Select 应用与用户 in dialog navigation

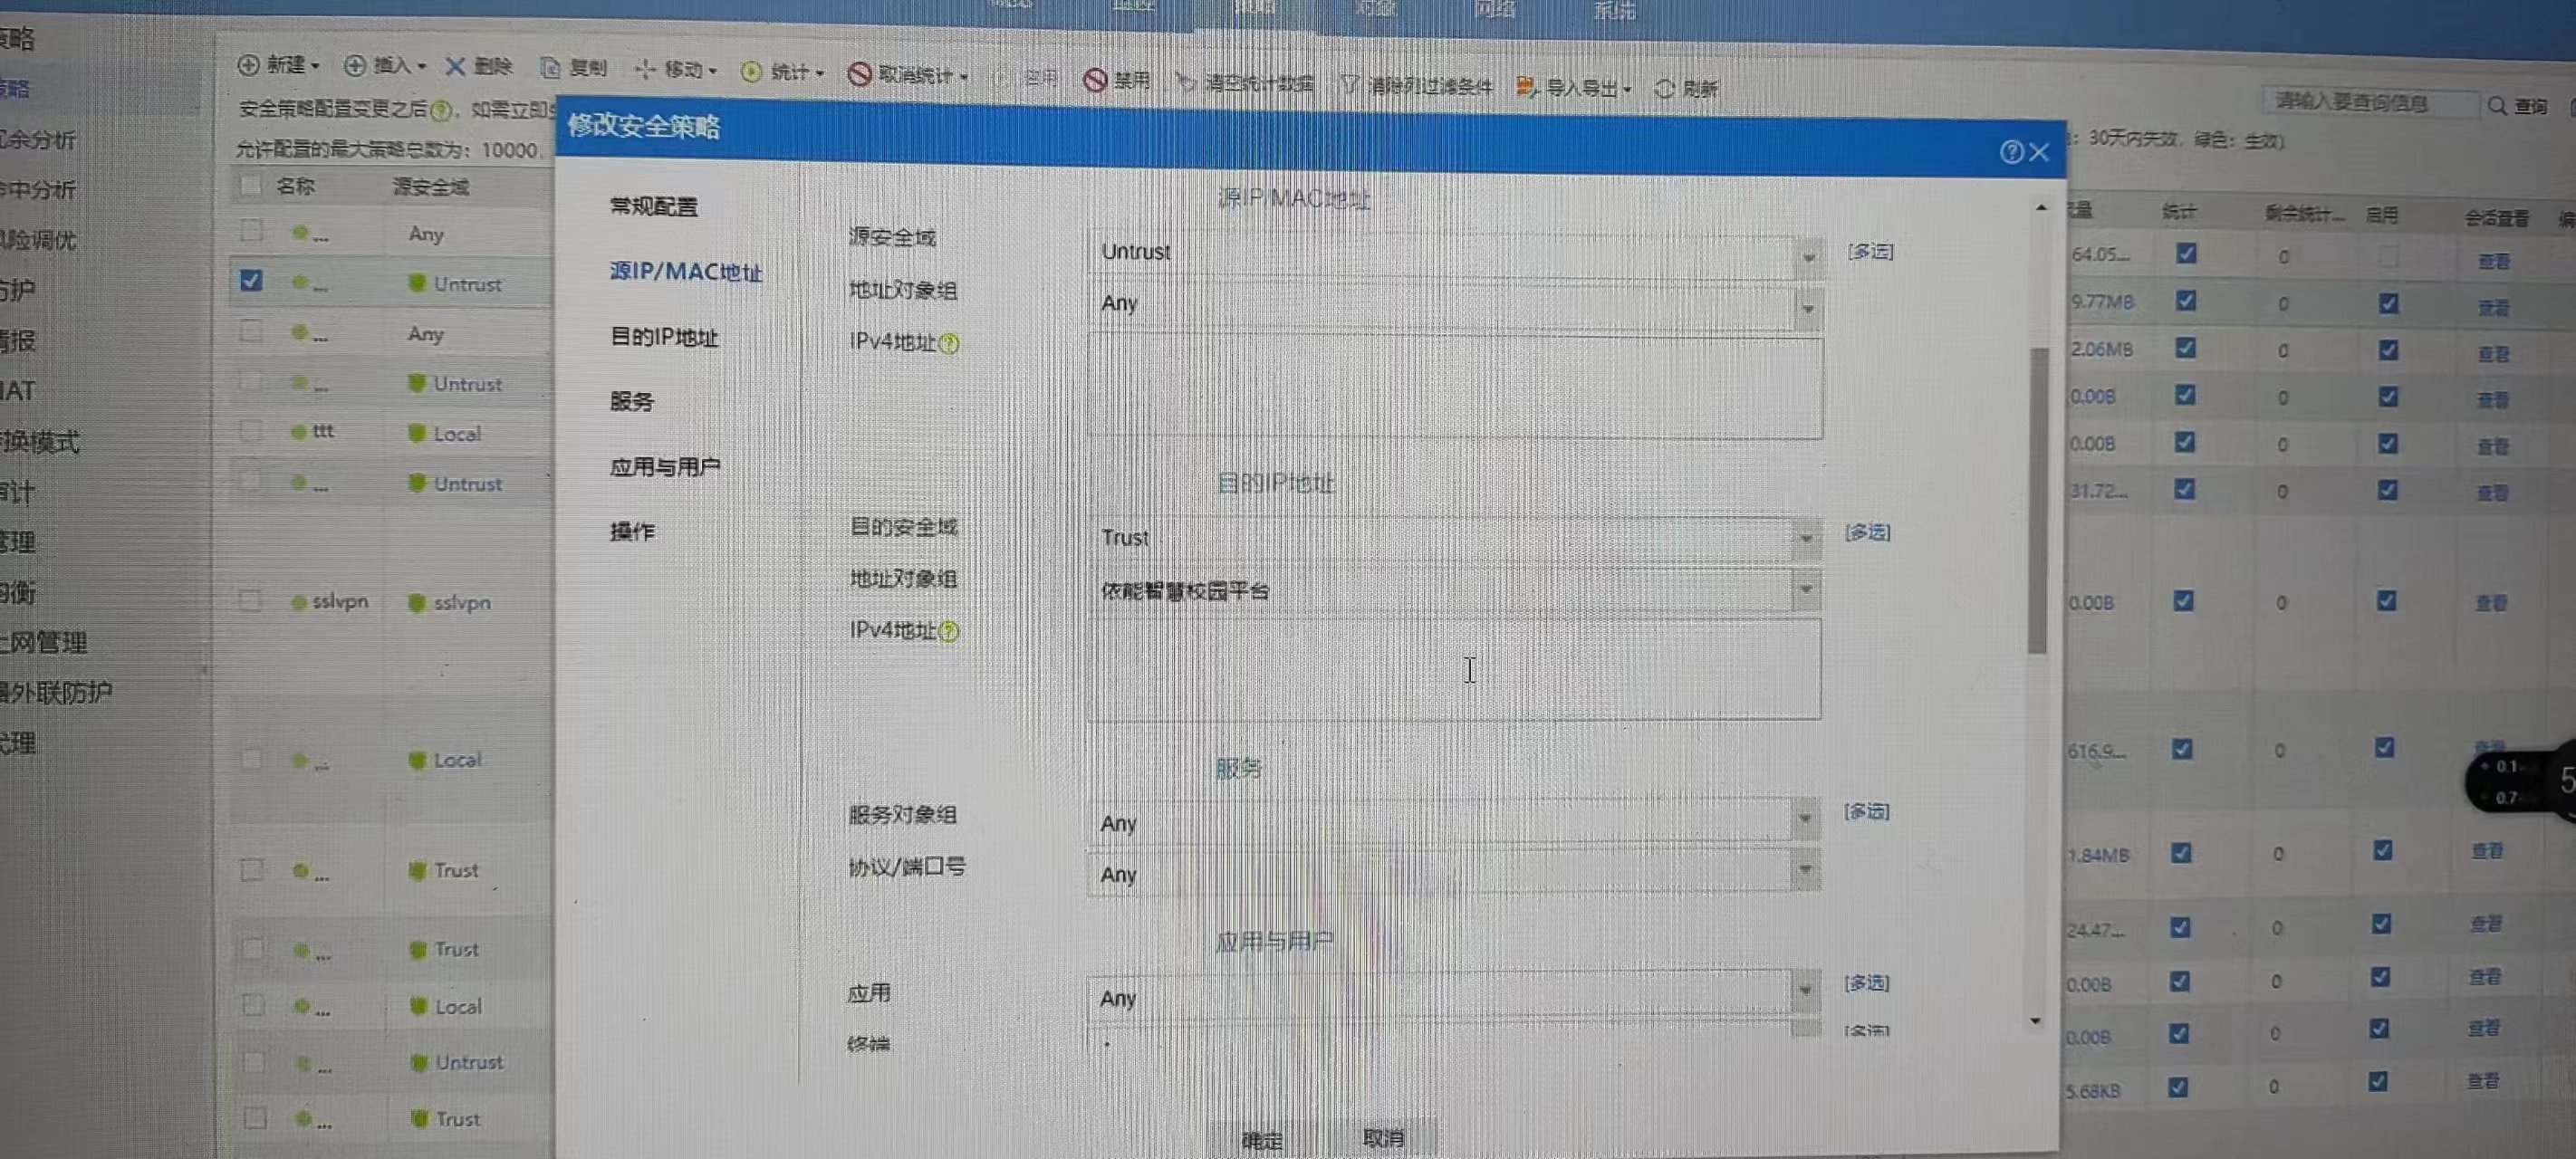point(665,467)
